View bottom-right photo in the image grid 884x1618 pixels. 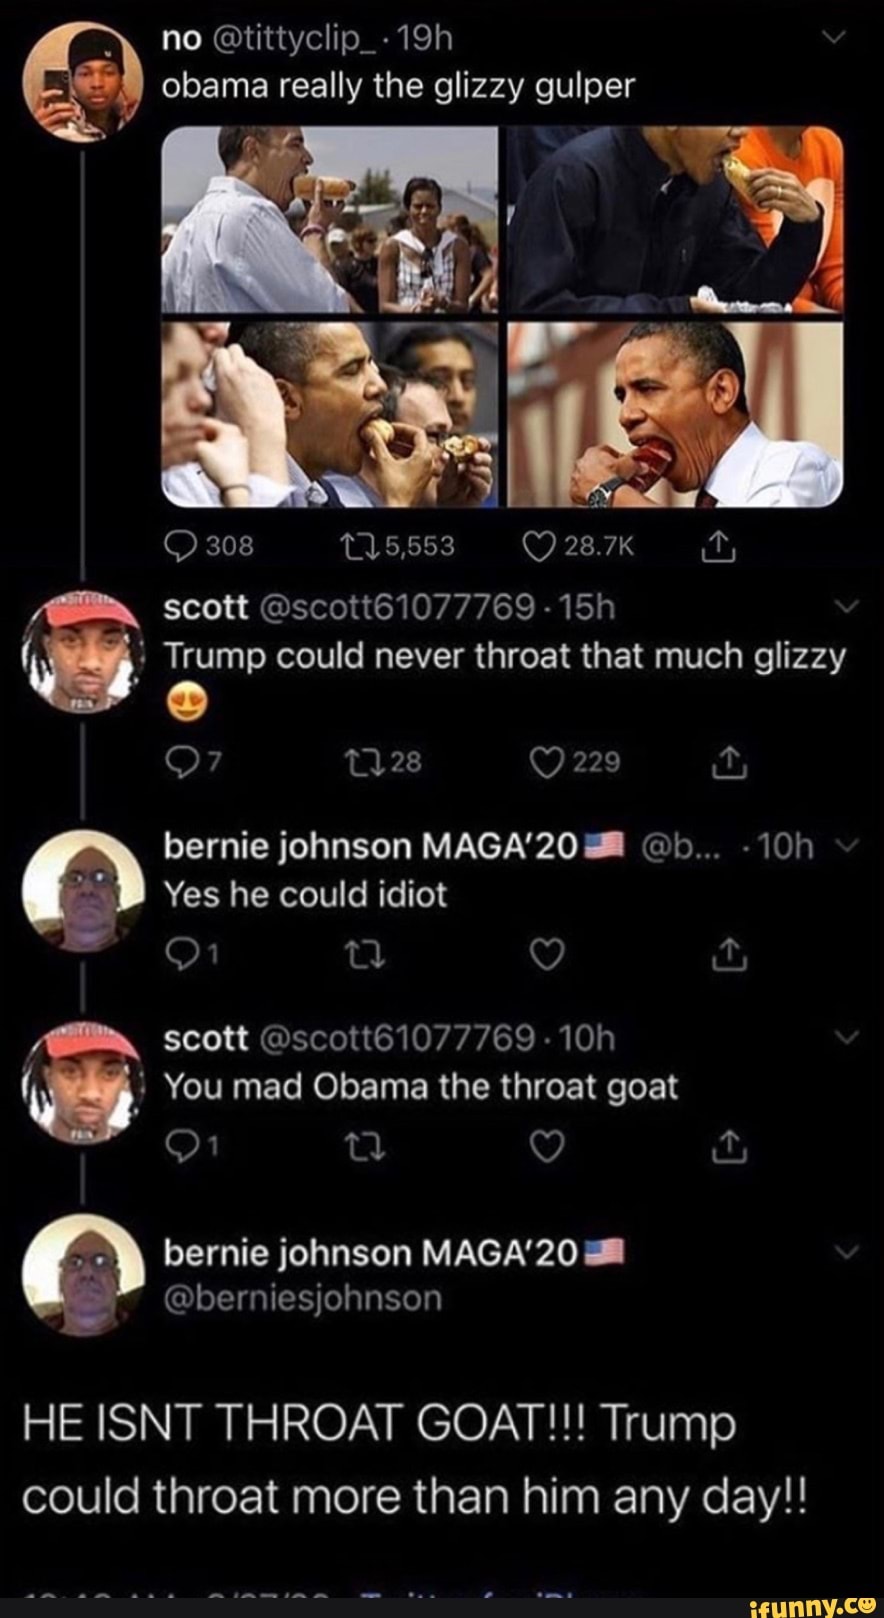676,413
